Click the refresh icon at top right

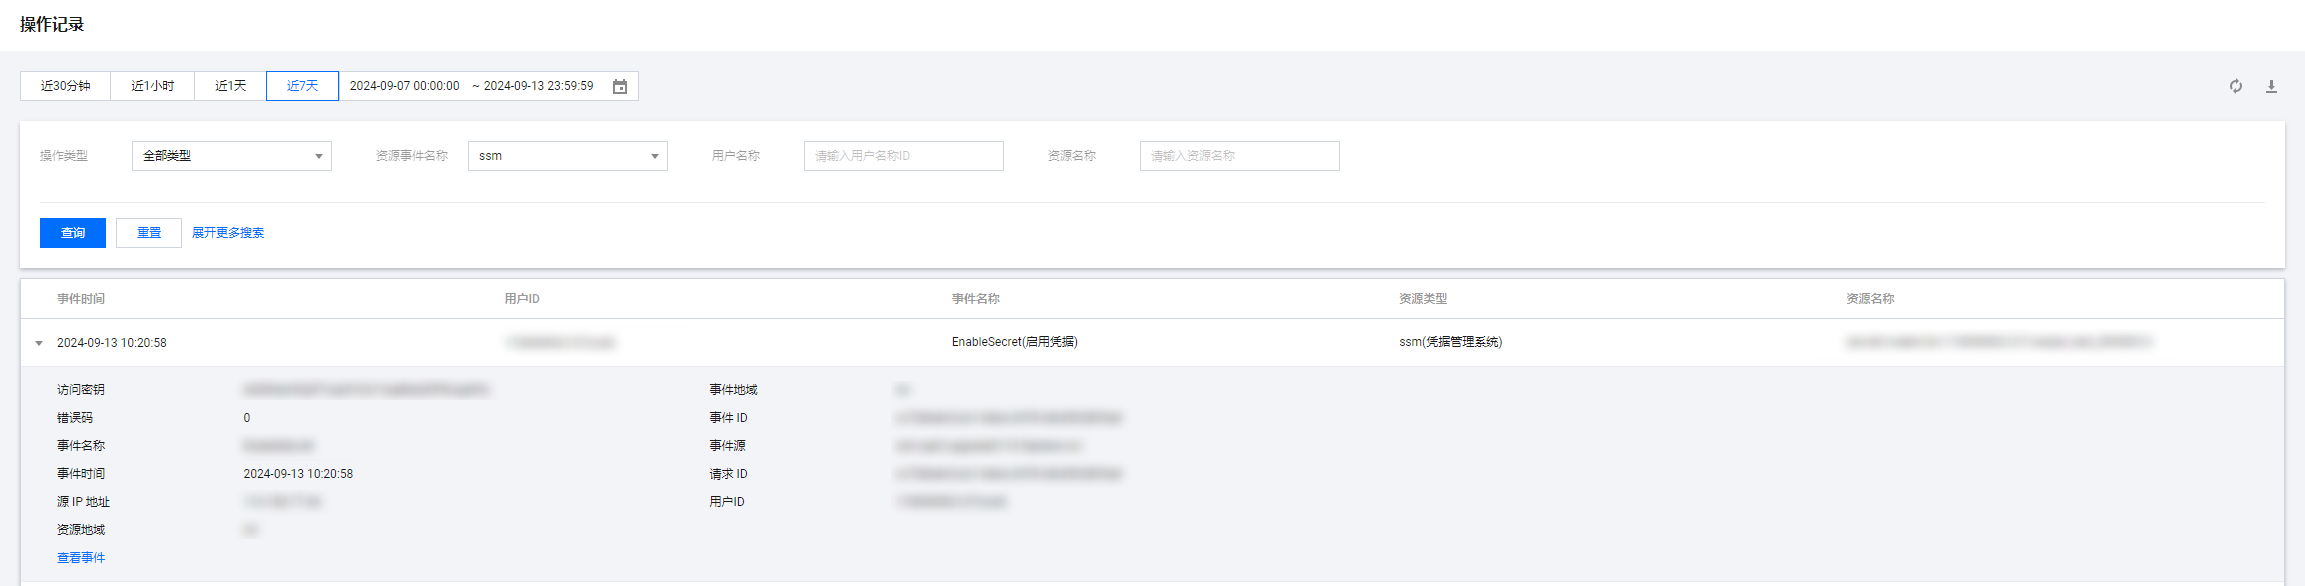point(2236,86)
